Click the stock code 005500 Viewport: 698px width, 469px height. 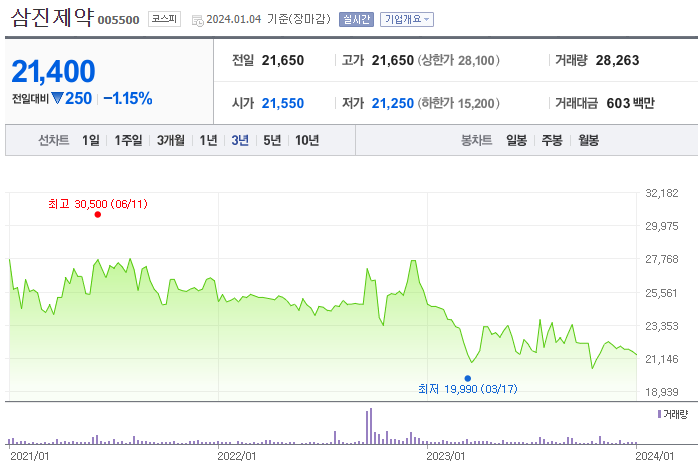118,20
